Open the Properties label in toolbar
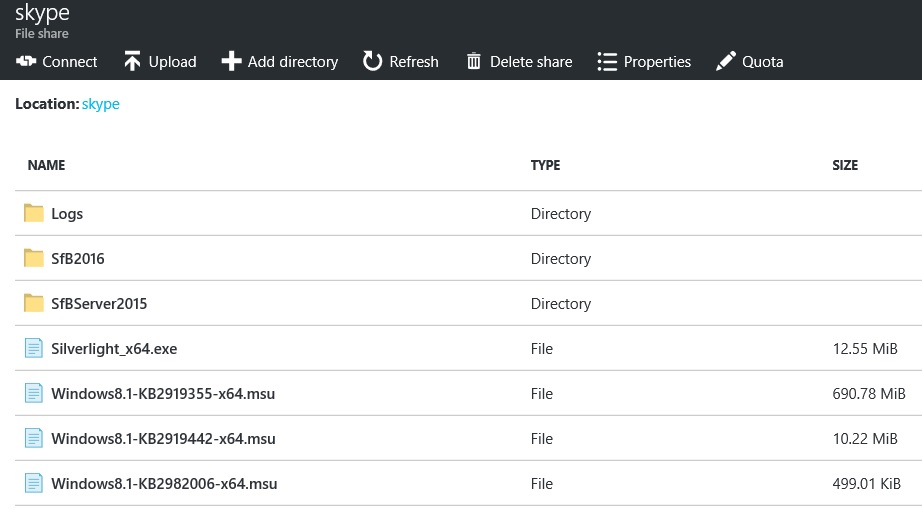Screen dimensions: 922x520 pyautogui.click(x=657, y=62)
